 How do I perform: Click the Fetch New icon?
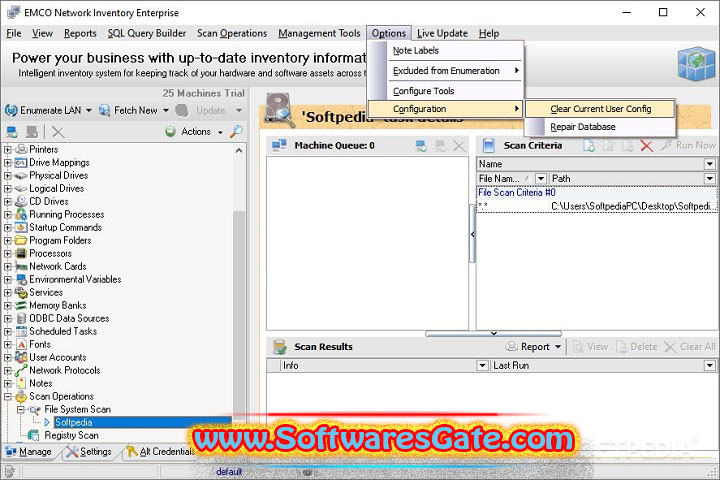105,110
